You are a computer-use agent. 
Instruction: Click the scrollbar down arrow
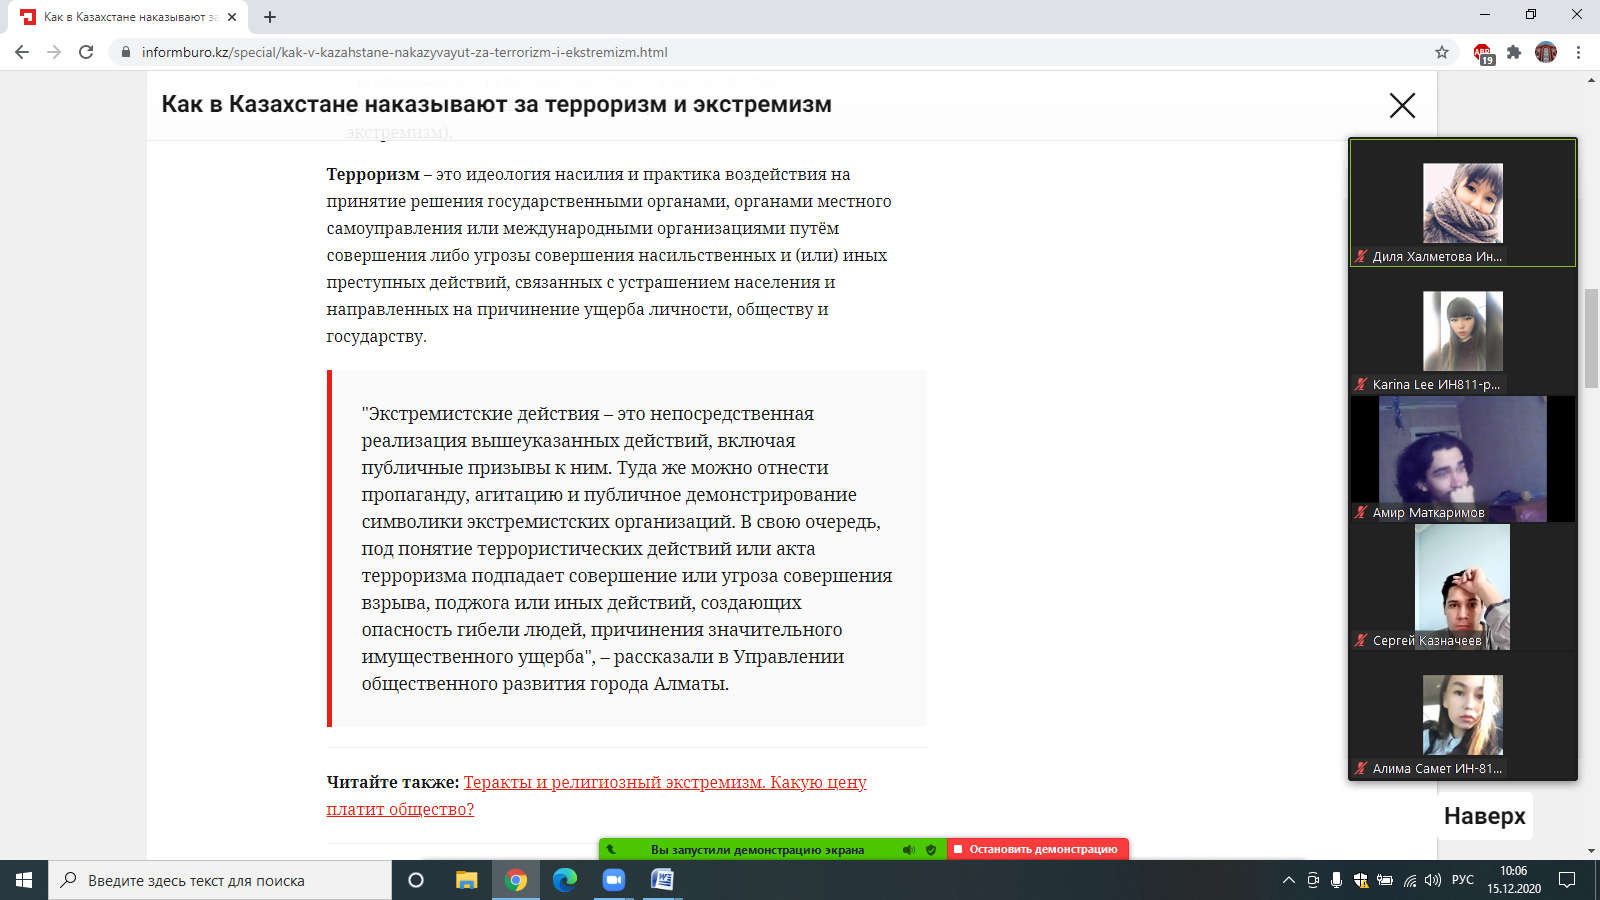tap(1591, 851)
